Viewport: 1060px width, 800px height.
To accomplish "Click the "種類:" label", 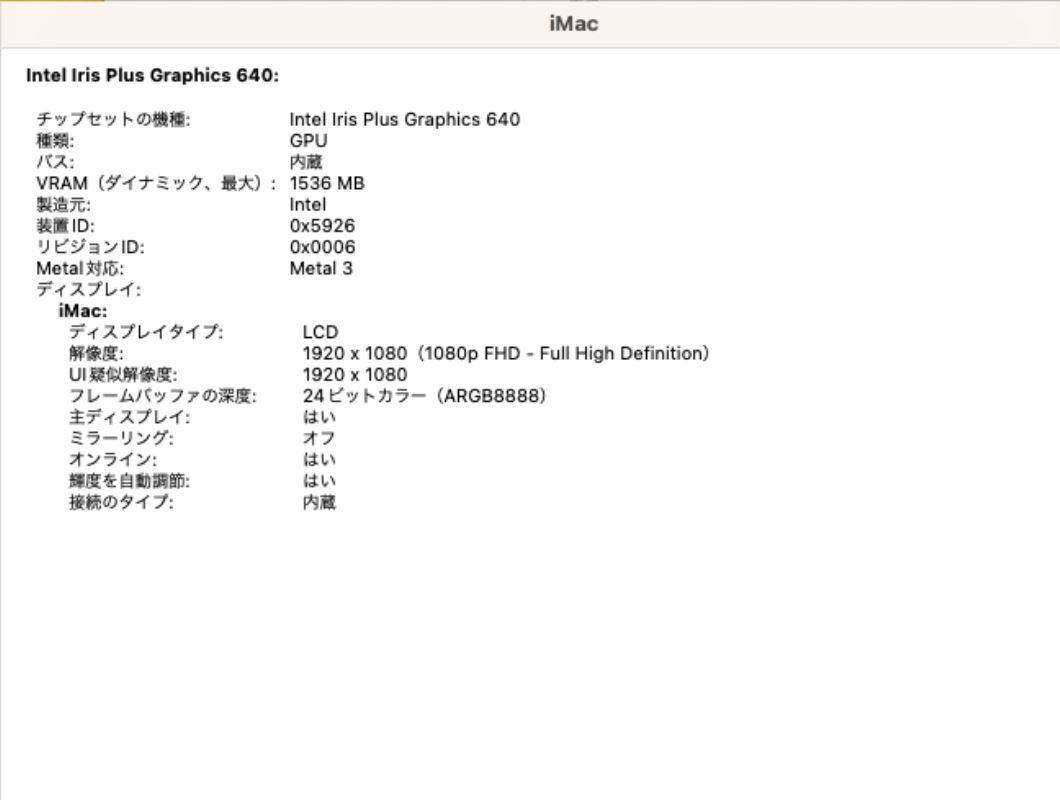I will pyautogui.click(x=55, y=141).
